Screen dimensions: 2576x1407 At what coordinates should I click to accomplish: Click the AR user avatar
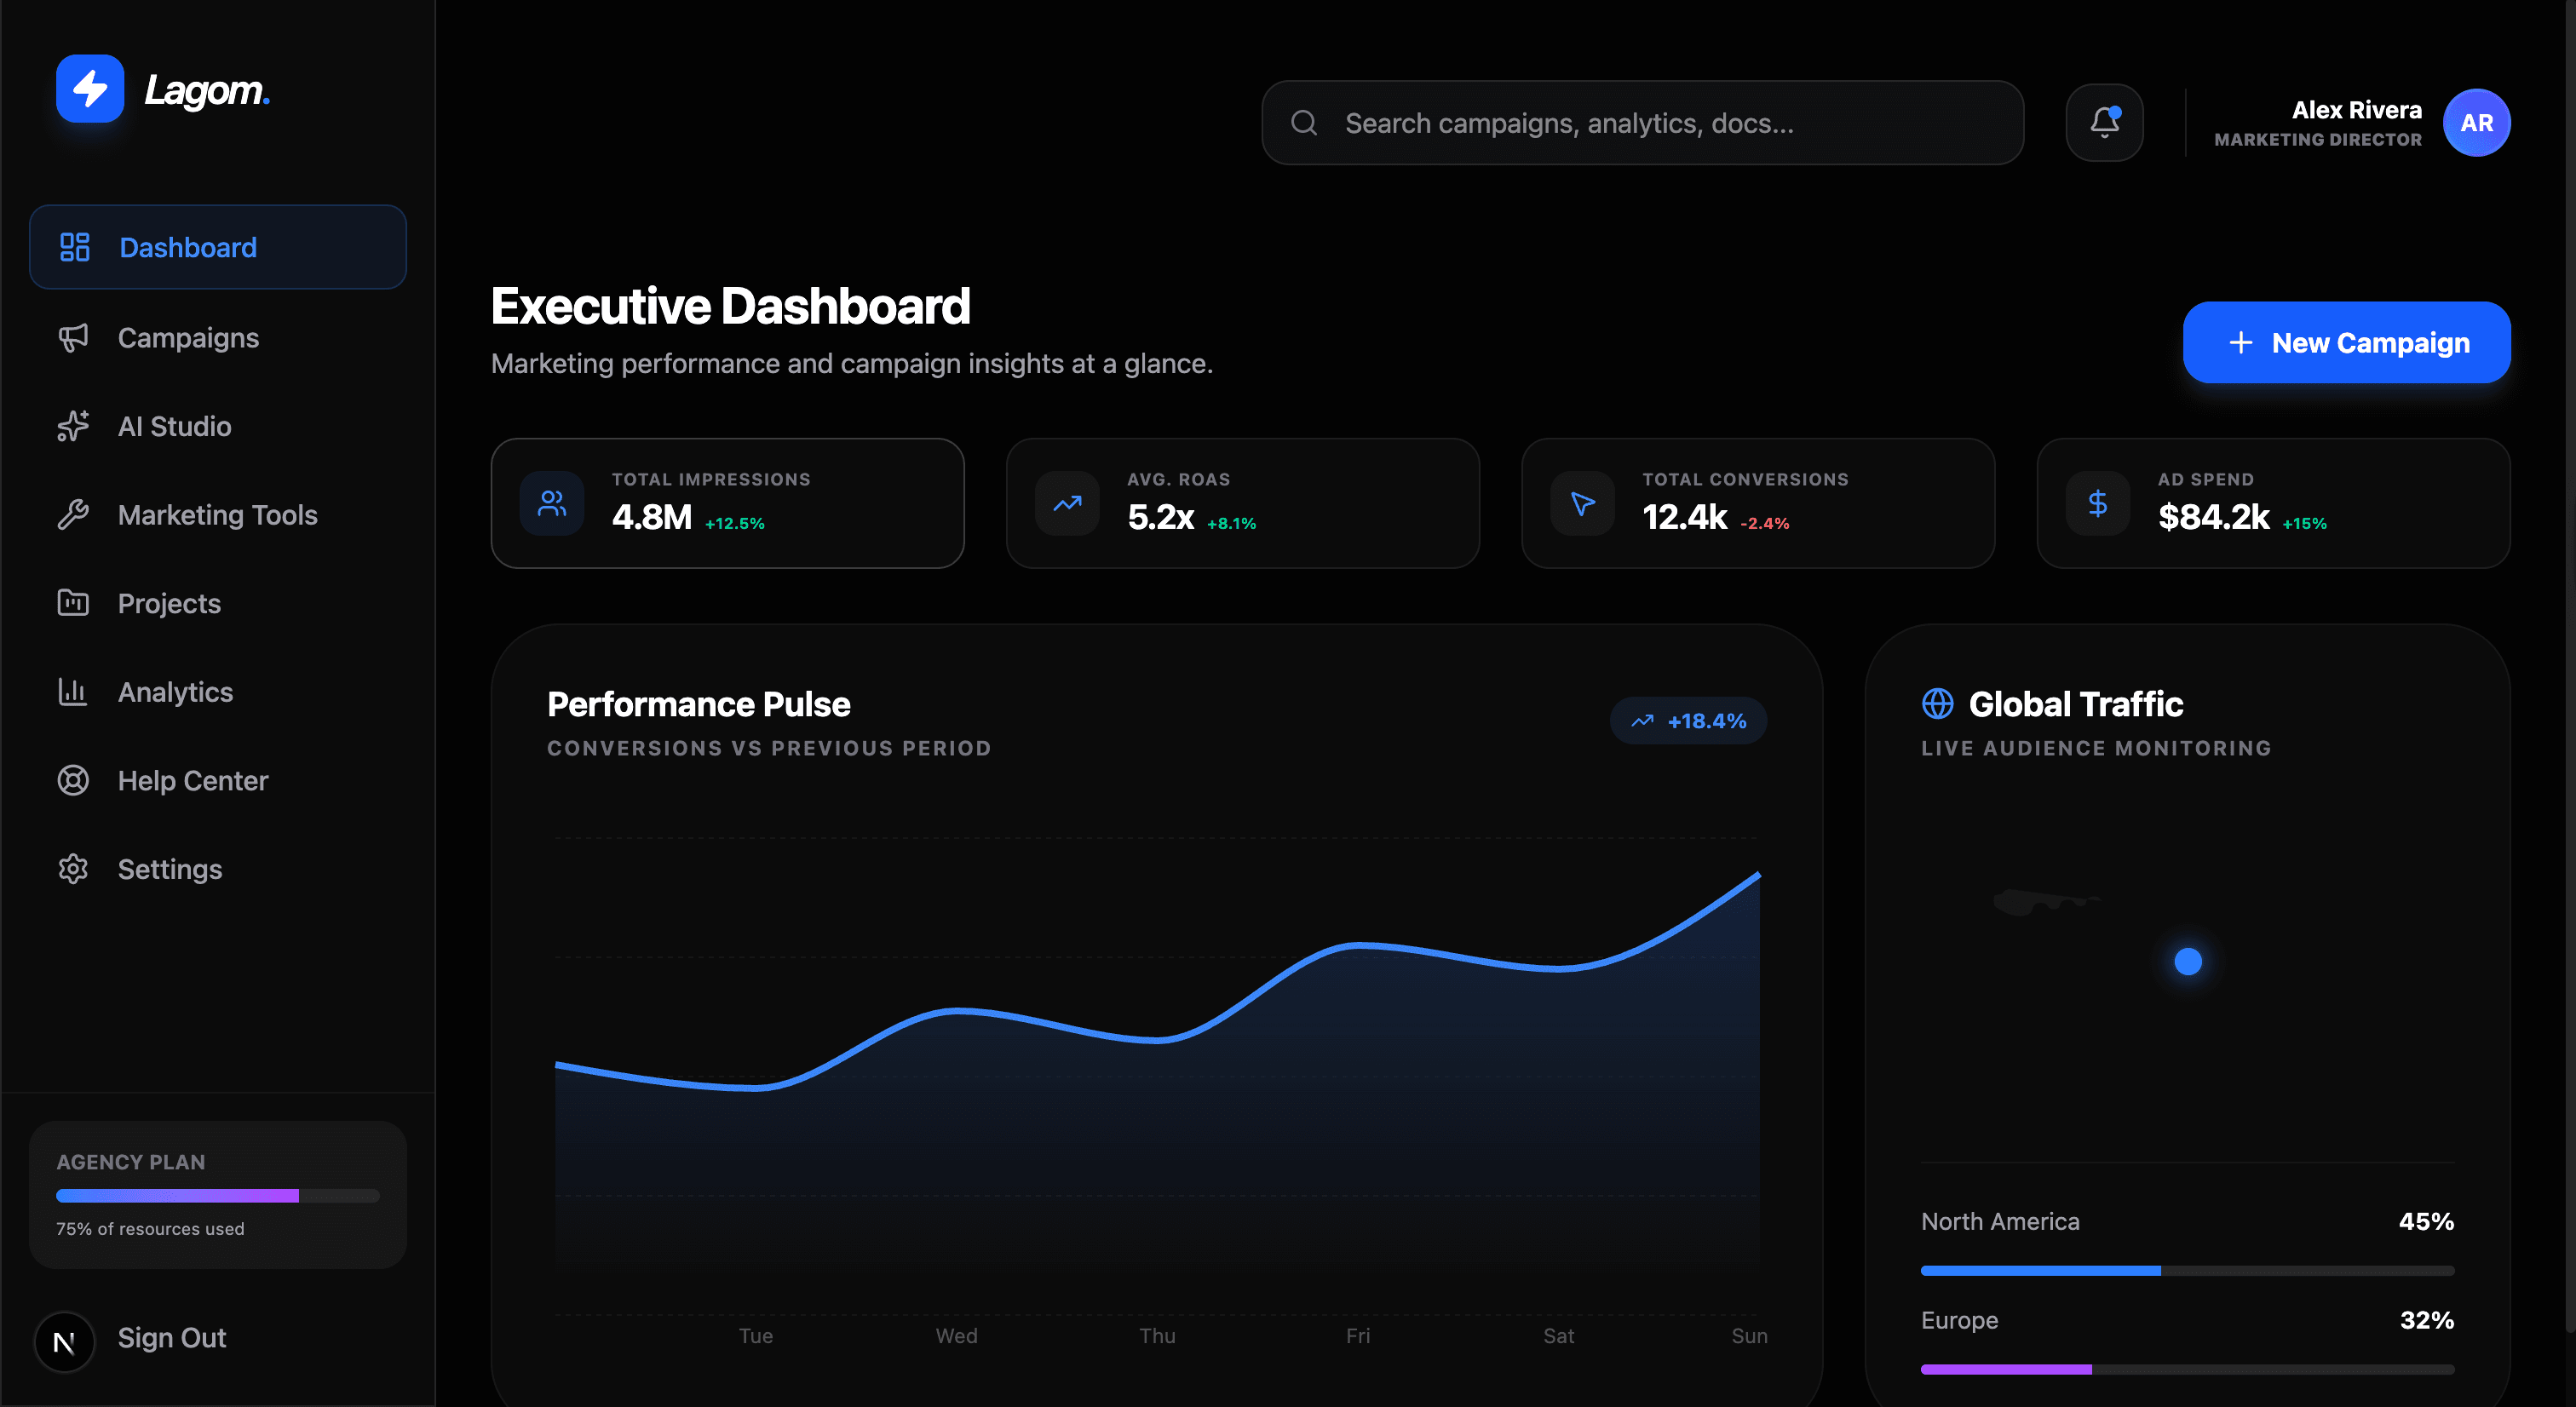click(x=2476, y=123)
